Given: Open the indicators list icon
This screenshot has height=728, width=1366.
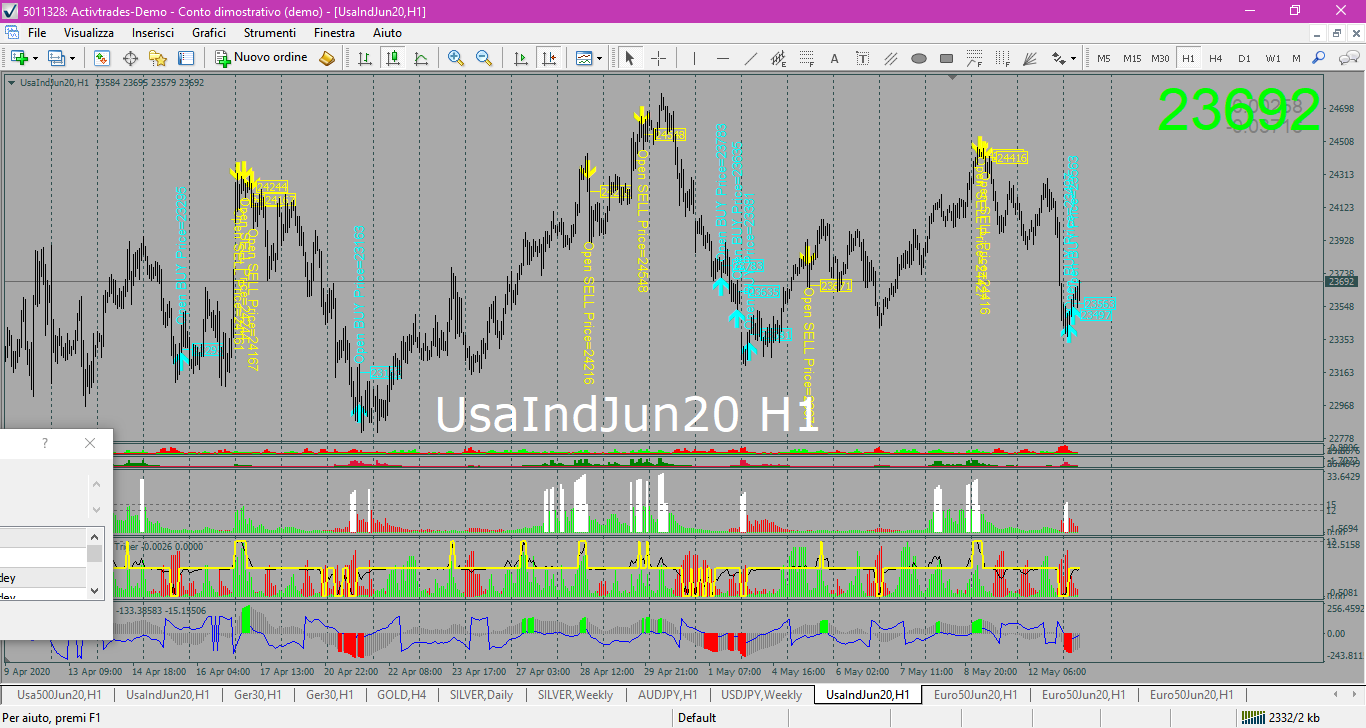Looking at the screenshot, I should (584, 58).
